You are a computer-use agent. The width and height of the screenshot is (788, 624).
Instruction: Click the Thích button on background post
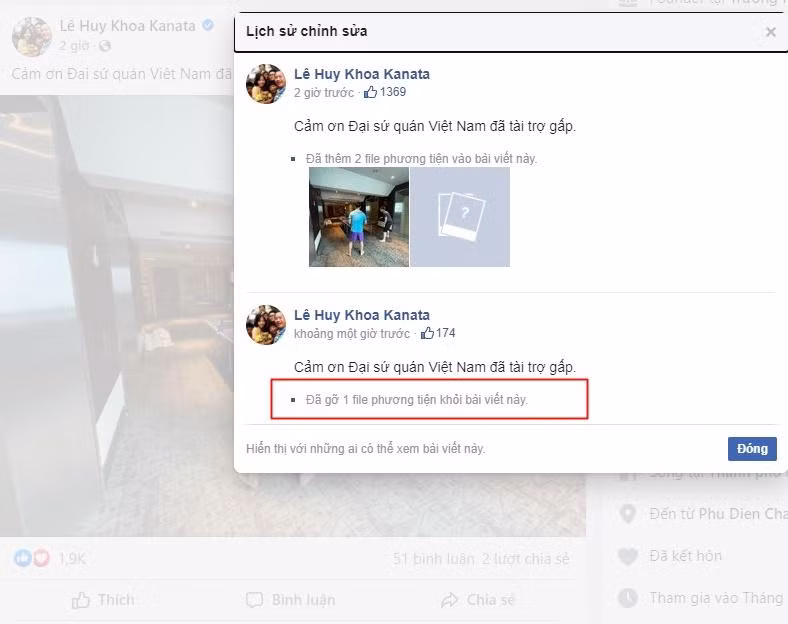click(x=103, y=600)
